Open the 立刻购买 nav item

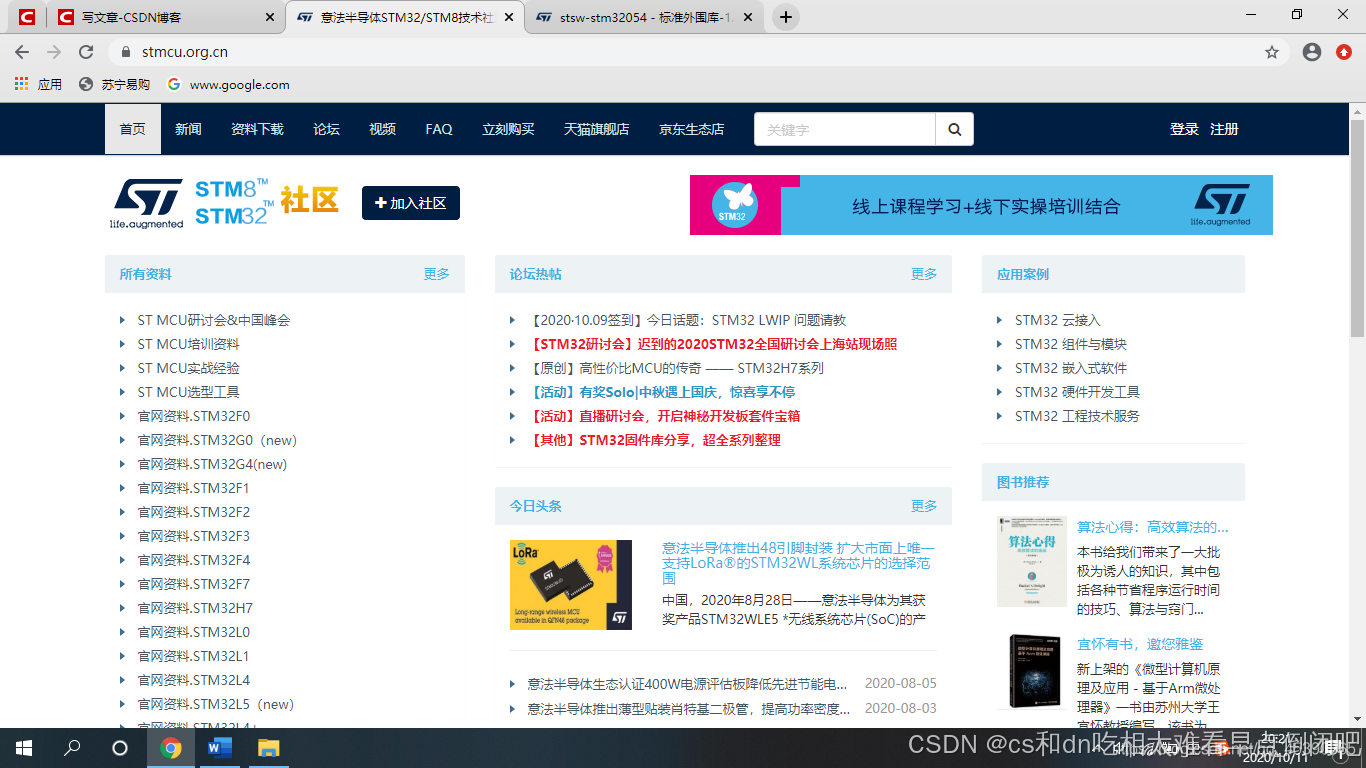coord(508,129)
